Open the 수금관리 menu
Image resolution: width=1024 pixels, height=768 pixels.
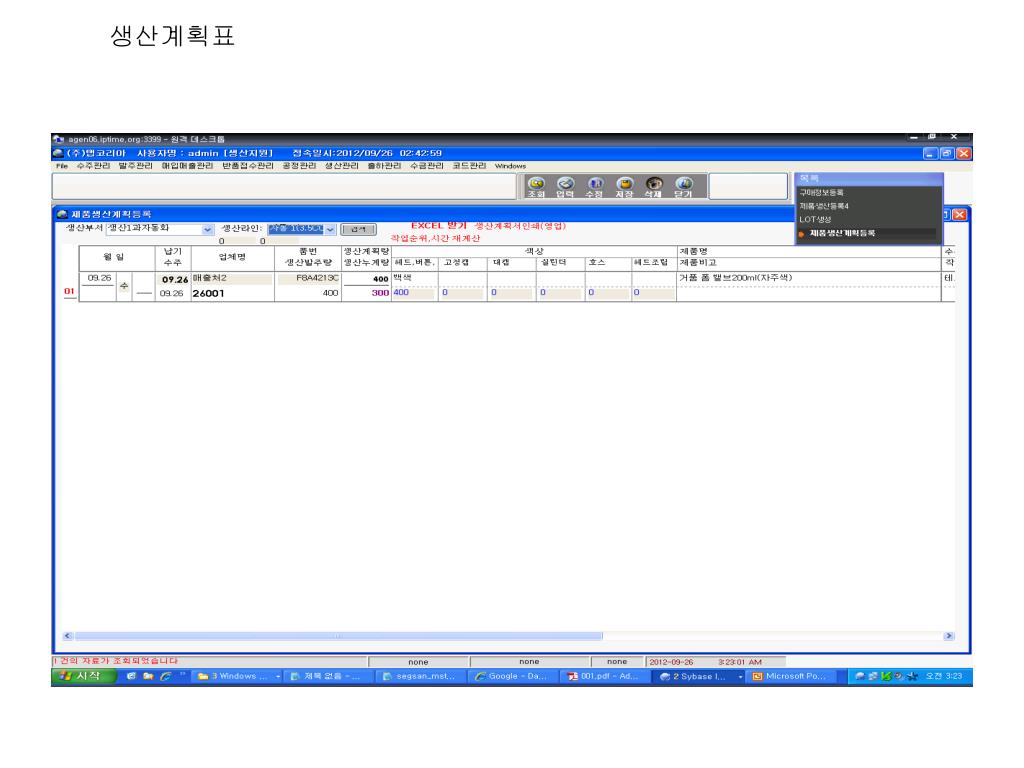(426, 166)
